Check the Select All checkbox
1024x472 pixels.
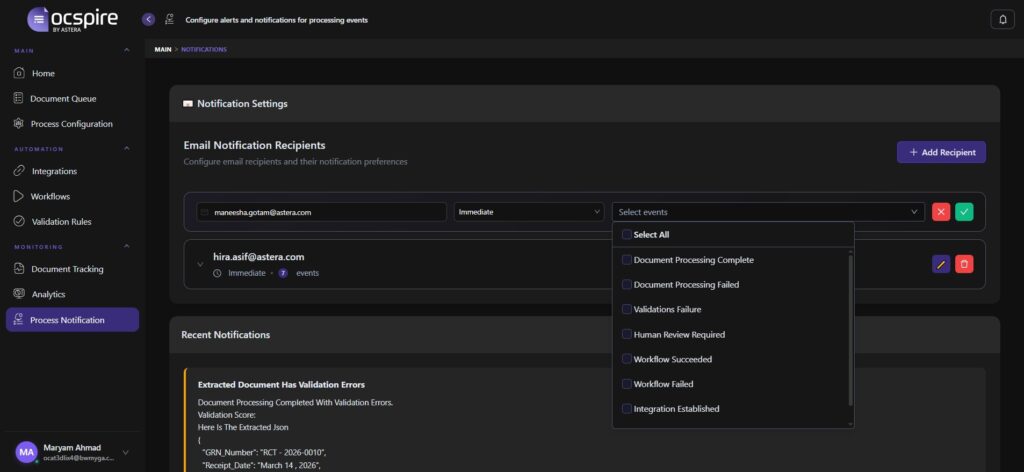[x=627, y=234]
